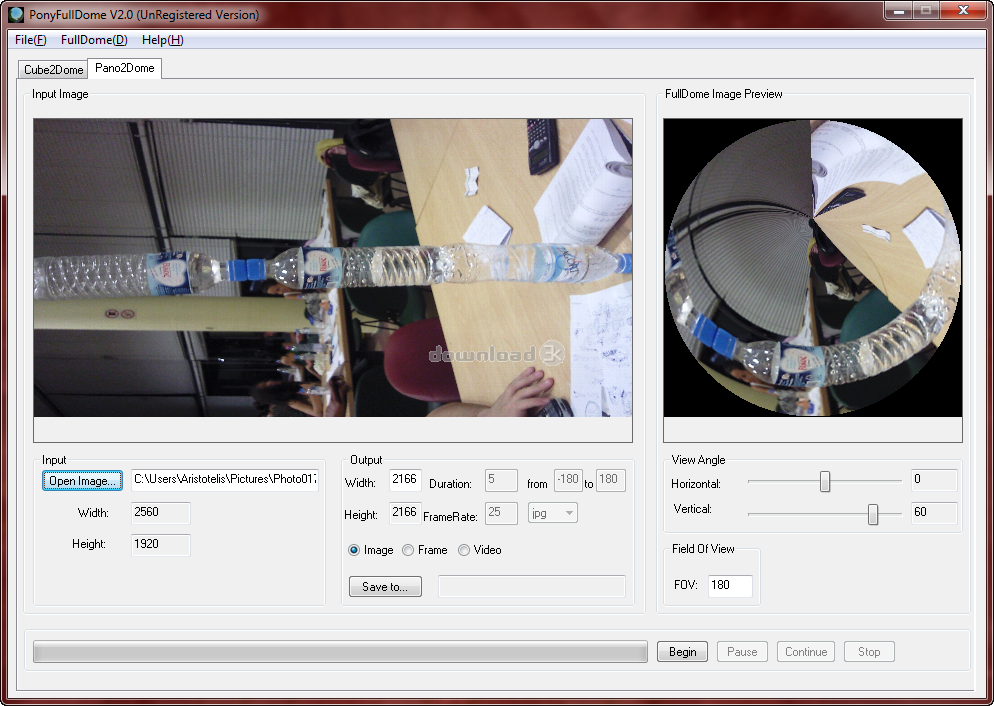Open the Help menu
This screenshot has height=706, width=994.
[162, 40]
